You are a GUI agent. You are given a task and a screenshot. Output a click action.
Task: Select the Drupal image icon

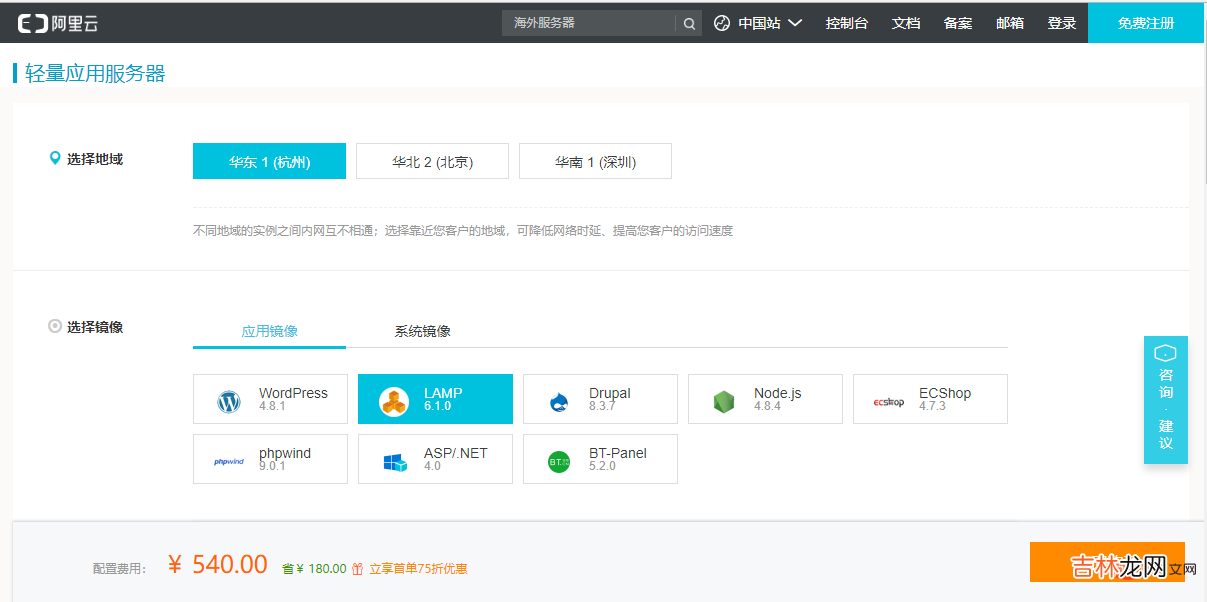(559, 402)
